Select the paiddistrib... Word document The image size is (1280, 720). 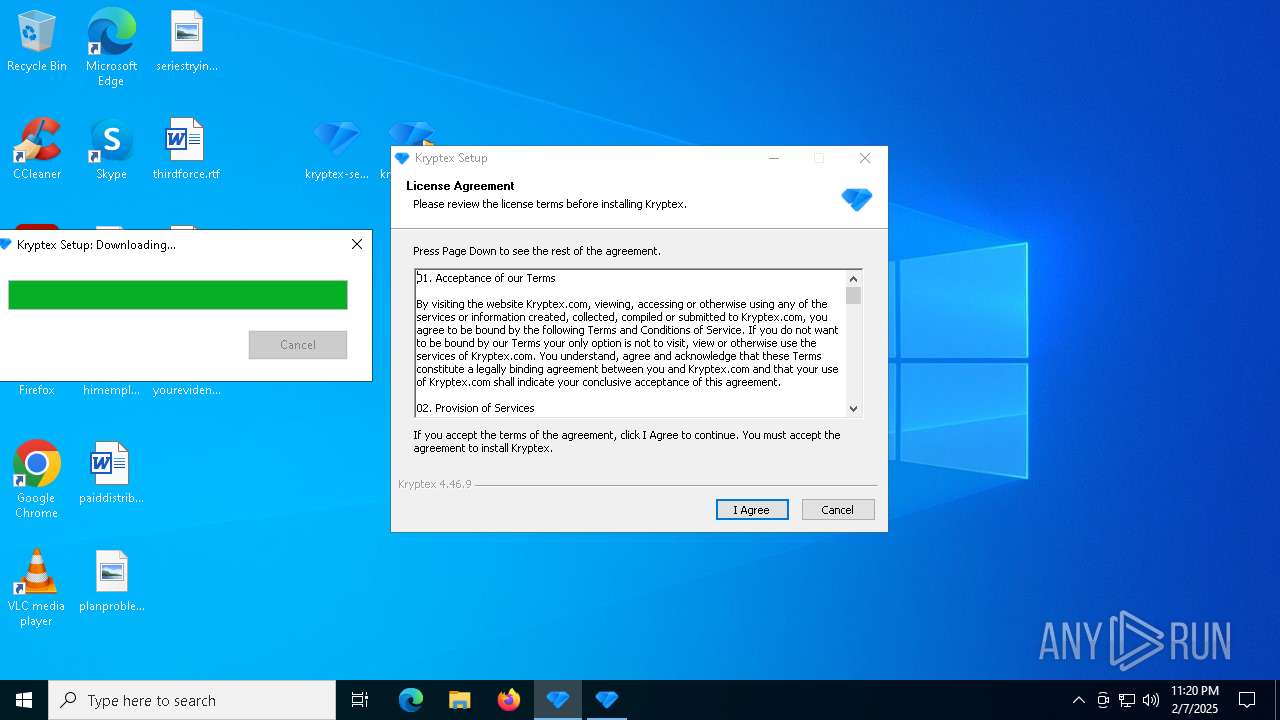pos(111,473)
